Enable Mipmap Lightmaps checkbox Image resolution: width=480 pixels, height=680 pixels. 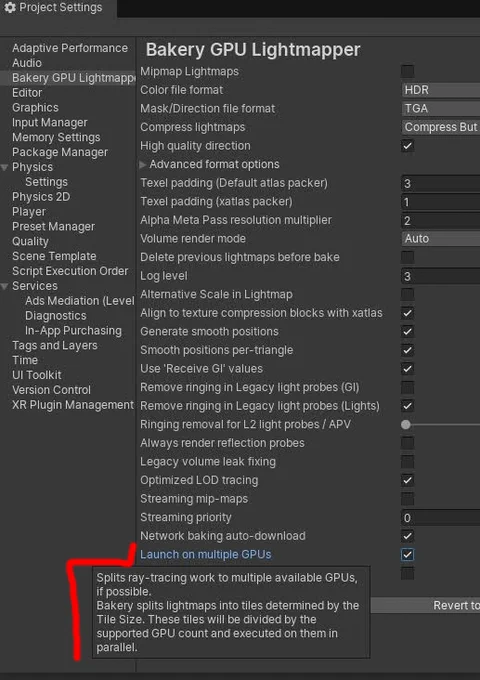click(407, 71)
